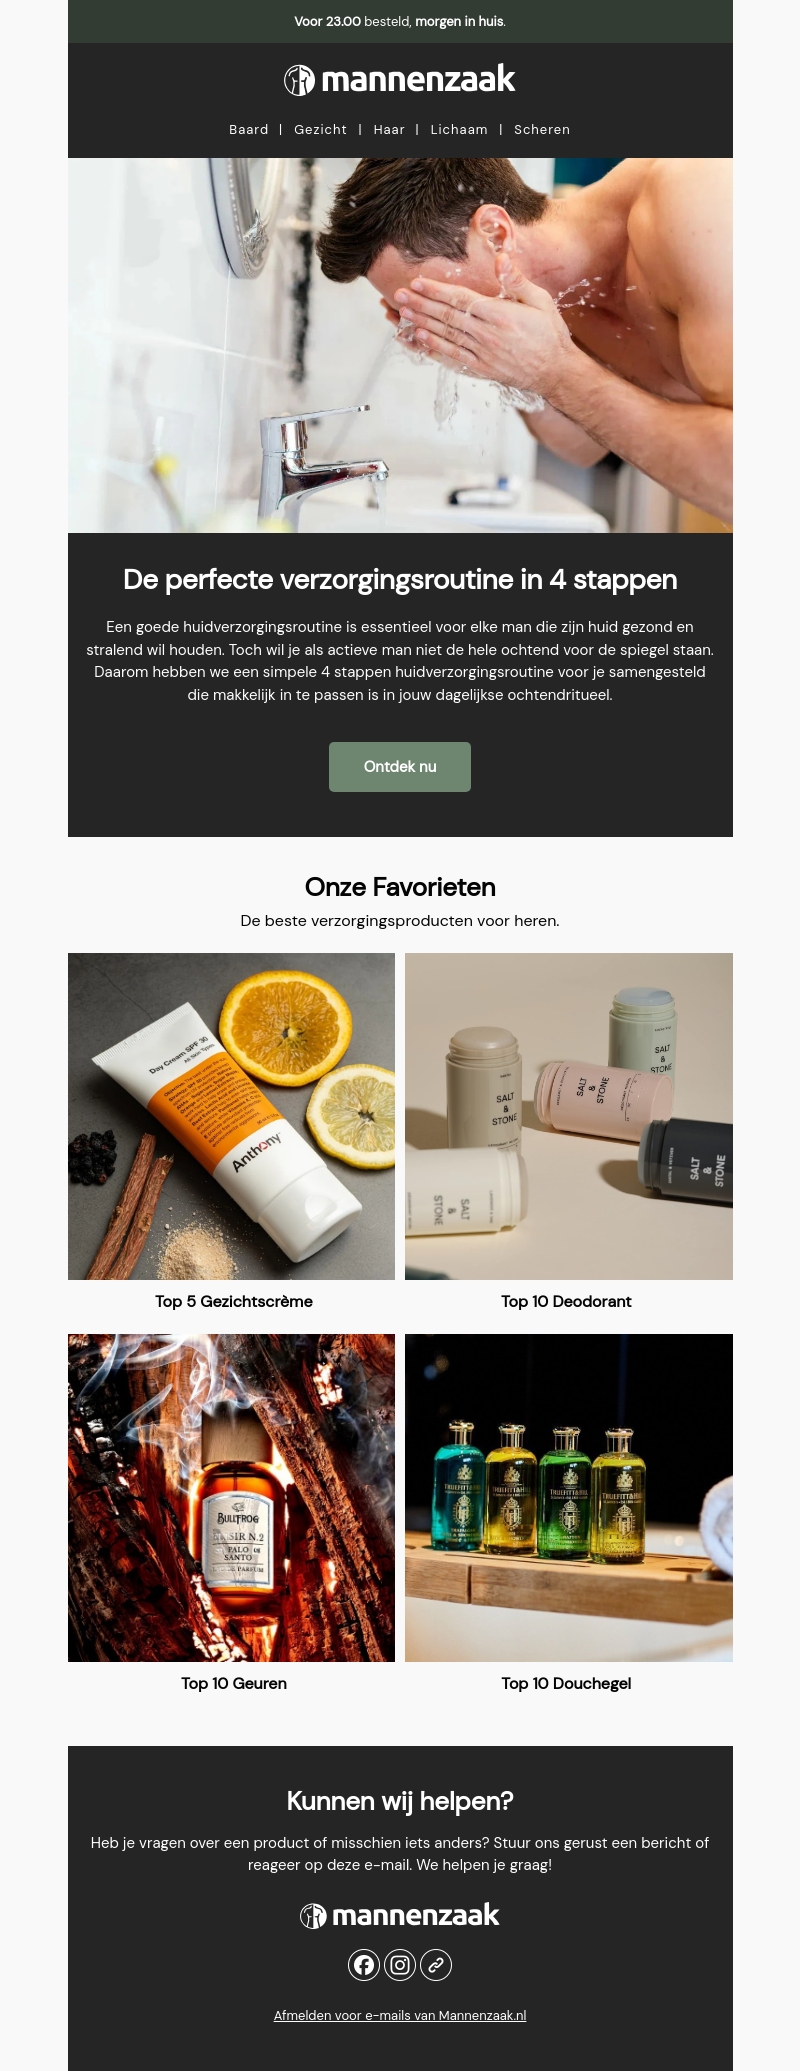Click the mannenzaak logo in footer

400,1915
